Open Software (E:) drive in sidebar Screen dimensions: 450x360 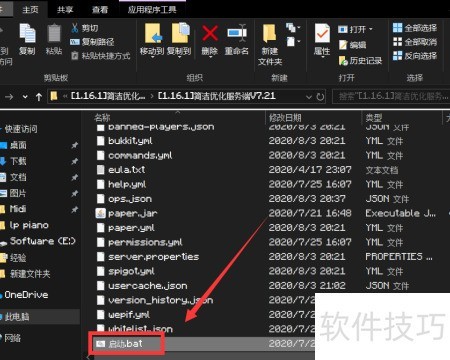click(42, 241)
